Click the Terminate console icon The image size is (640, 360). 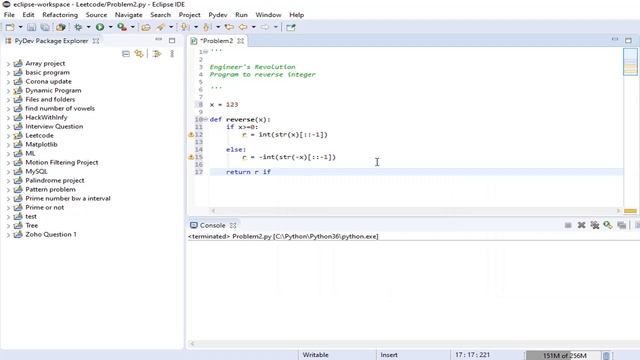568,225
